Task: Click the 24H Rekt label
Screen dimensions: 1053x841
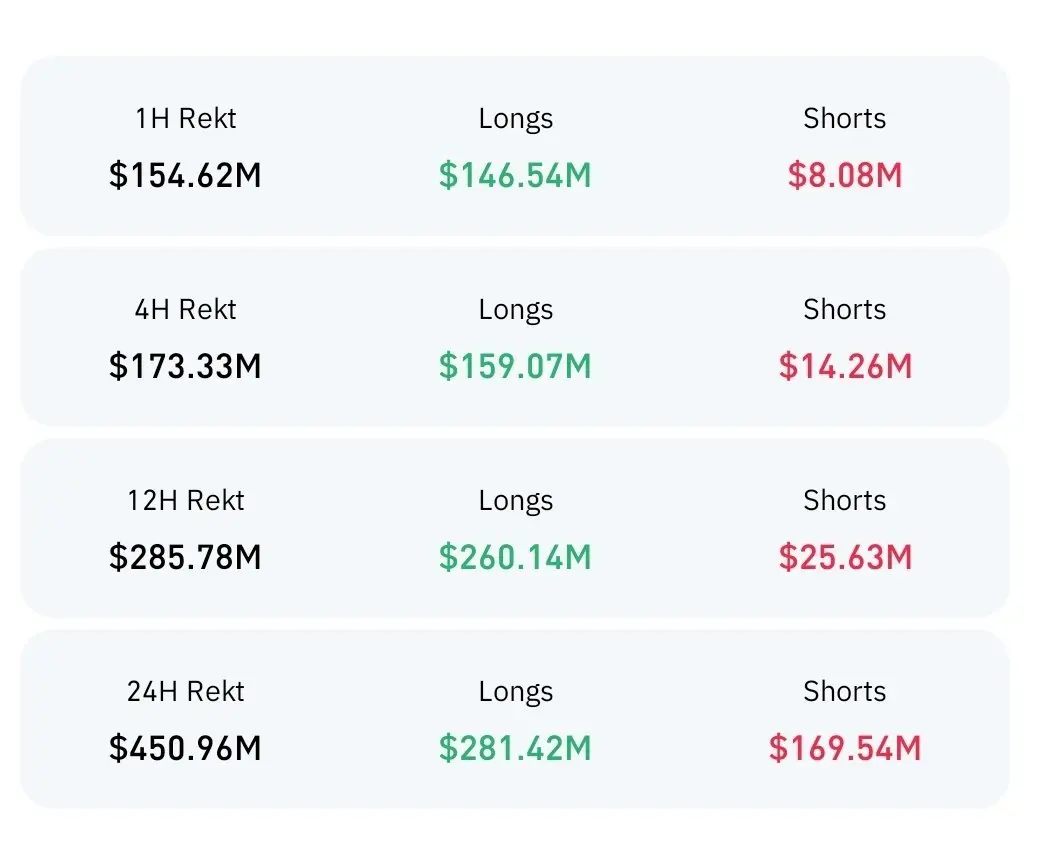Action: (185, 691)
